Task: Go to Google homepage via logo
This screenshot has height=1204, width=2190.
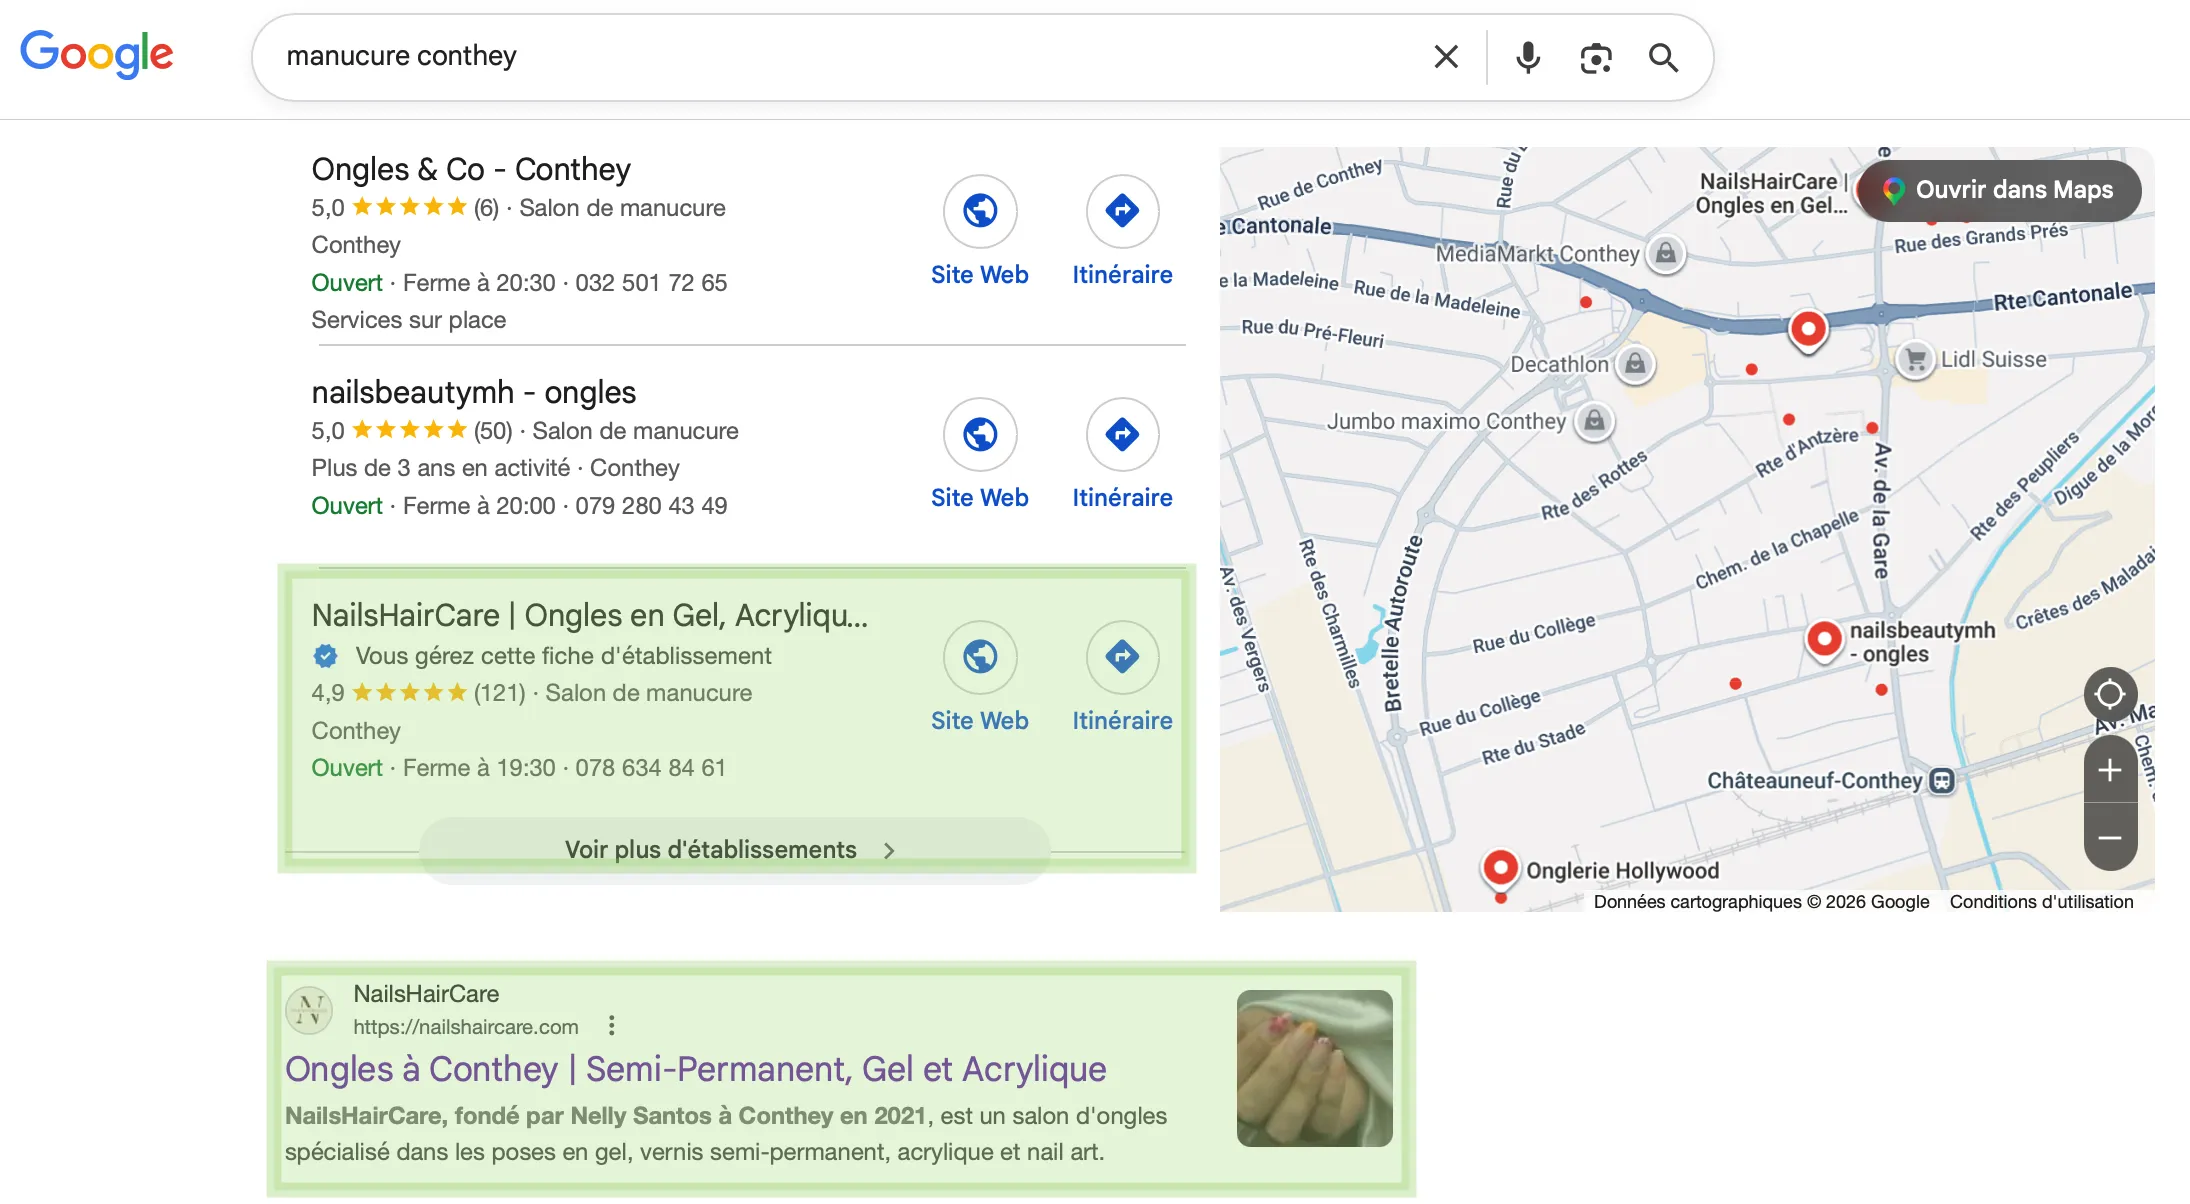Action: [96, 54]
